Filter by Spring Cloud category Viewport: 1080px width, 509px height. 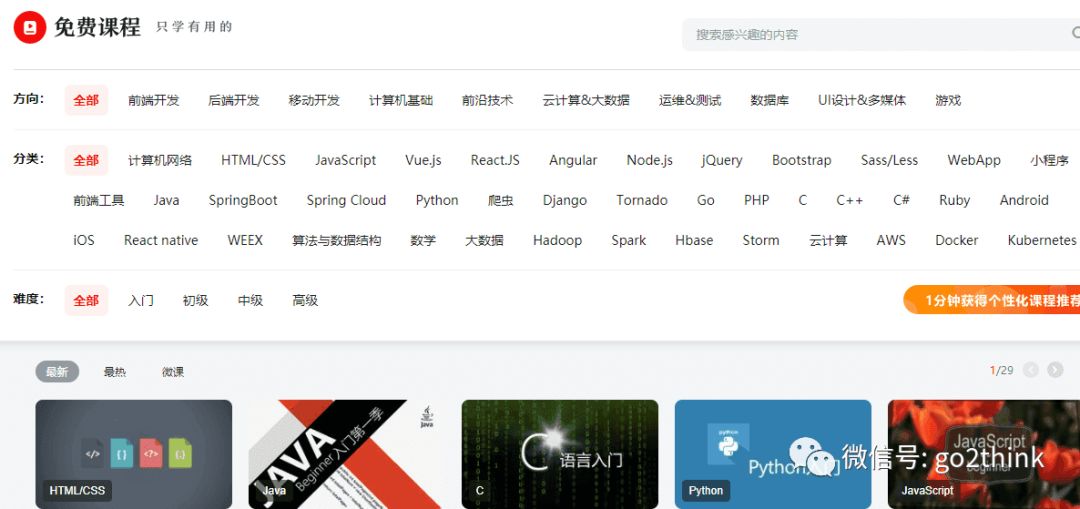pos(346,200)
